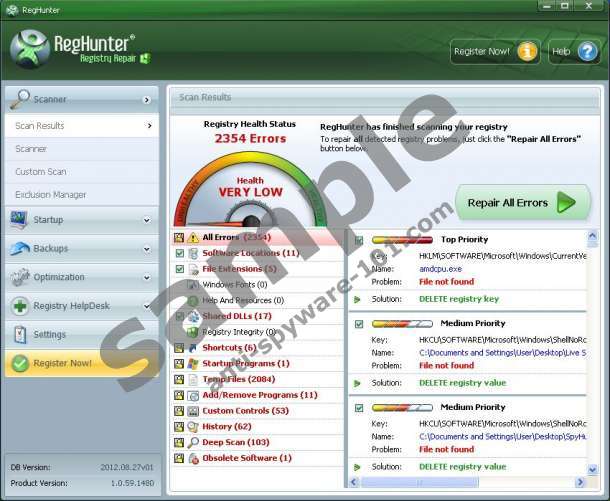Click the Startup computer icon in sidebar
The width and height of the screenshot is (610, 501).
point(19,219)
